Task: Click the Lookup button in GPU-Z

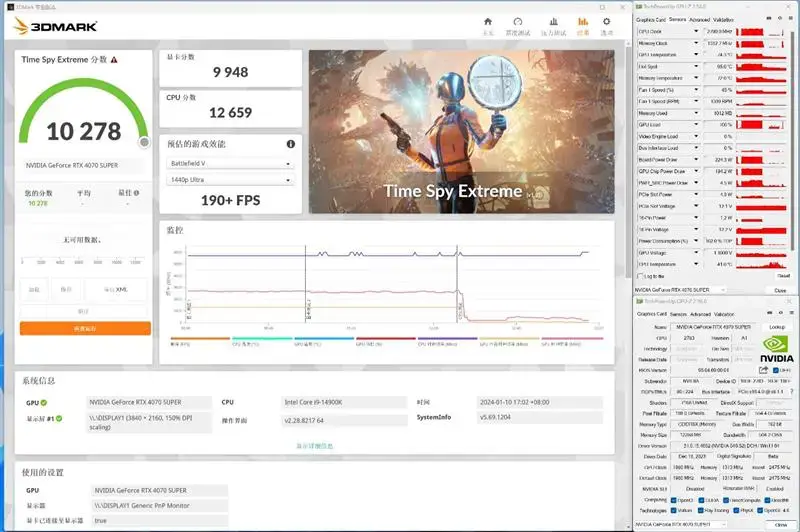Action: pyautogui.click(x=777, y=327)
